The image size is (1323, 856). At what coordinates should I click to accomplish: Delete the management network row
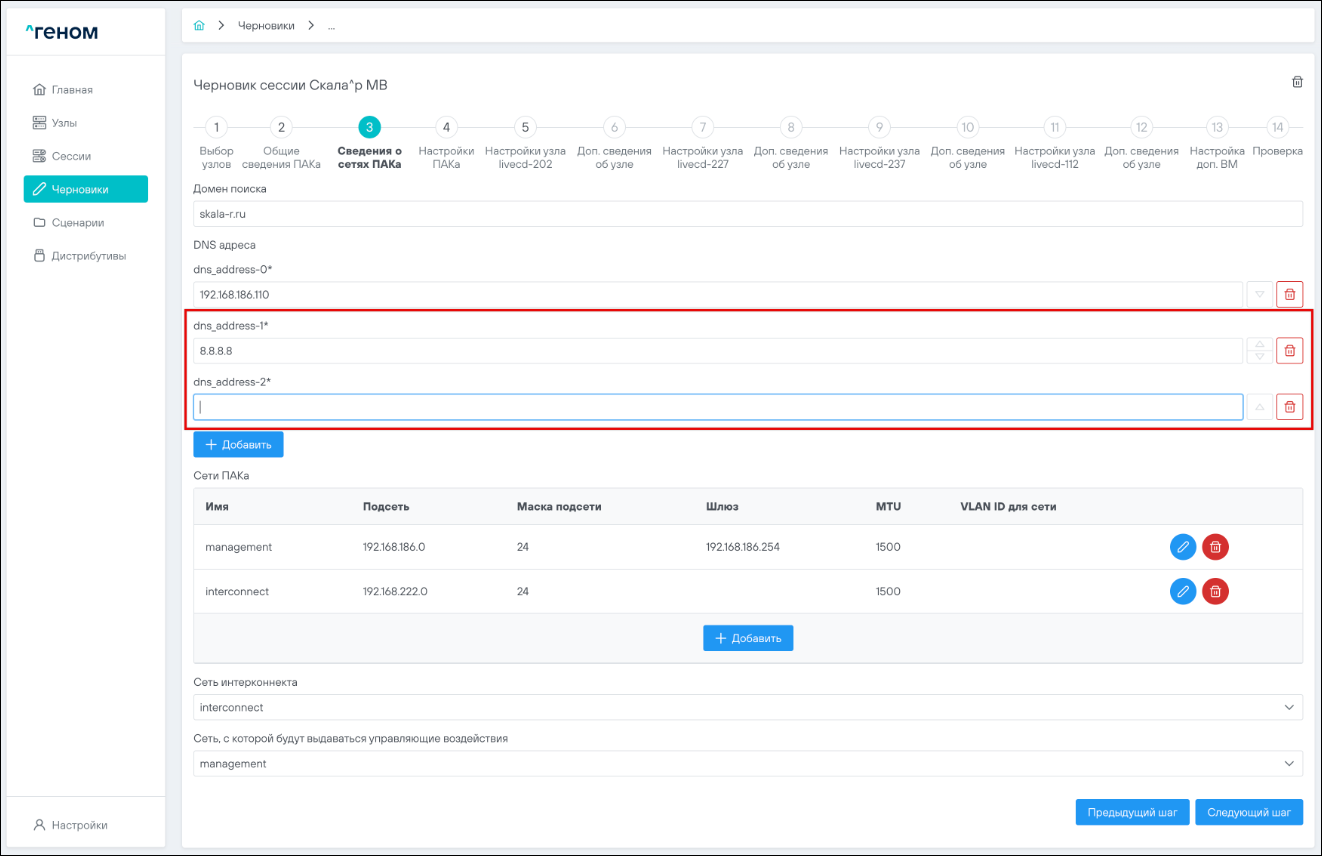pyautogui.click(x=1215, y=547)
